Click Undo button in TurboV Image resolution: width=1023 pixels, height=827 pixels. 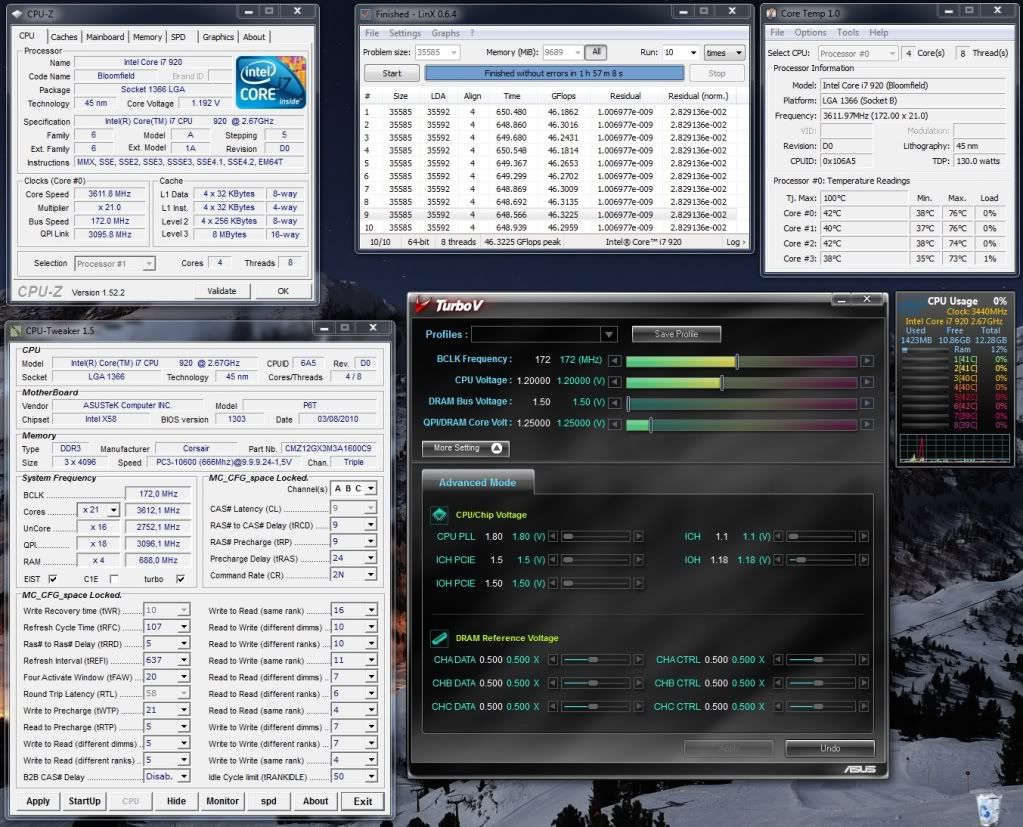click(830, 748)
